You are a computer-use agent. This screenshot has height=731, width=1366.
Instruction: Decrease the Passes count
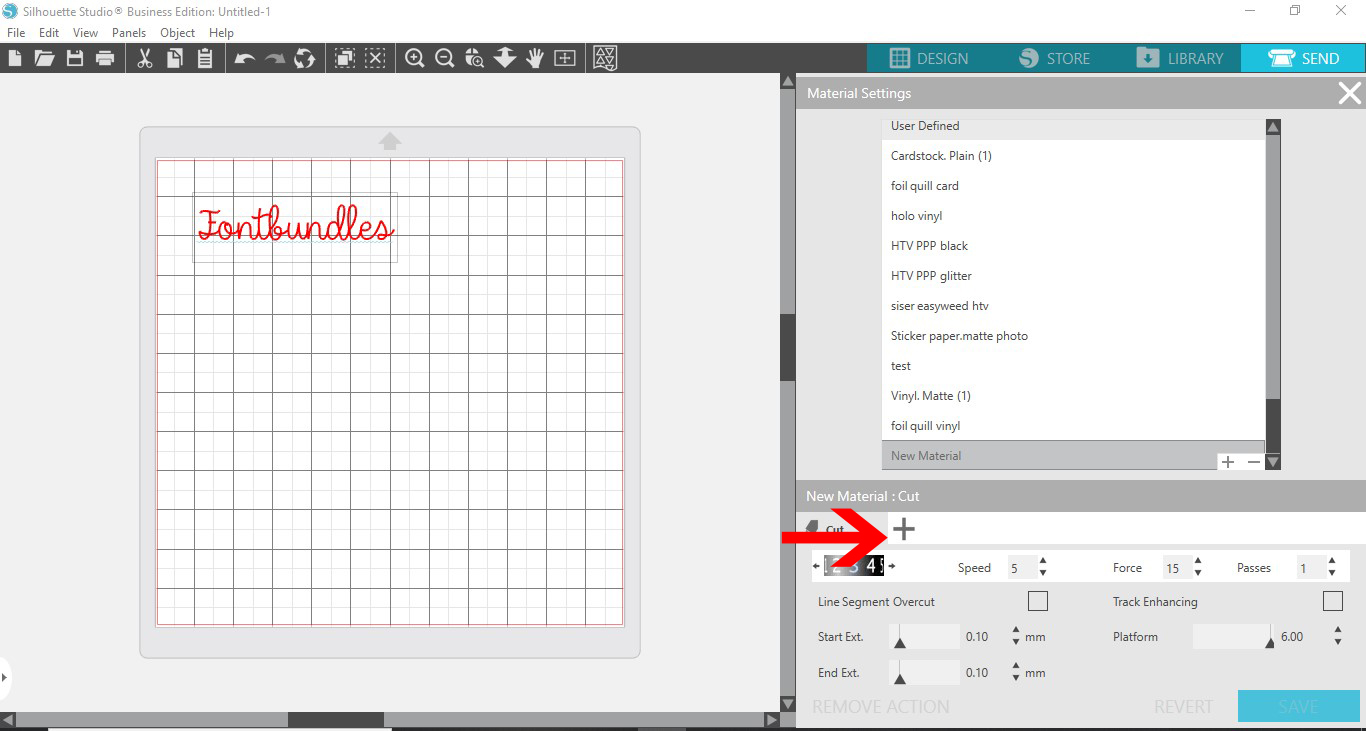tap(1332, 573)
